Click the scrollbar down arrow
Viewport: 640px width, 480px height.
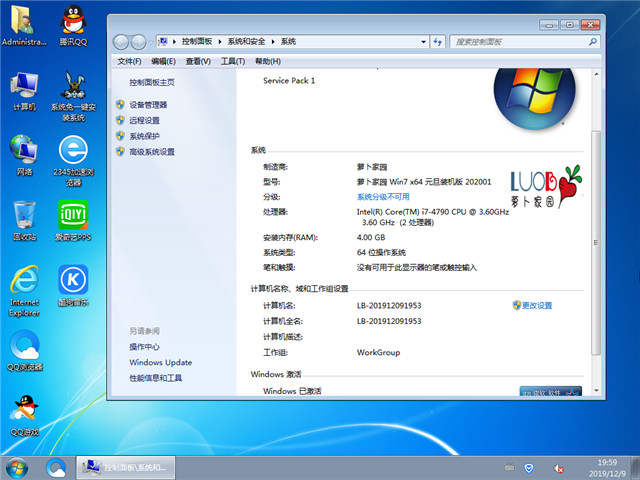click(596, 390)
